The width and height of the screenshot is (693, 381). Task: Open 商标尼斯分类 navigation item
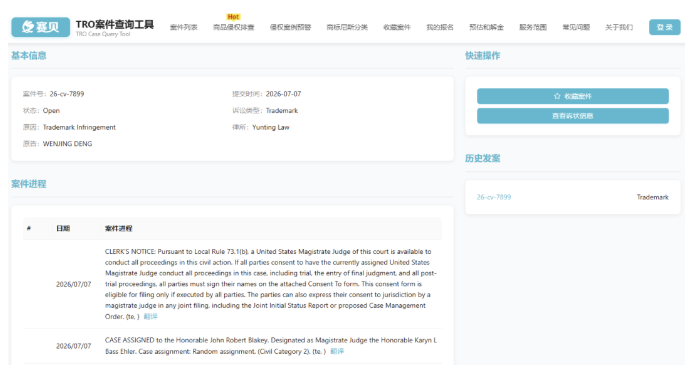tap(347, 27)
